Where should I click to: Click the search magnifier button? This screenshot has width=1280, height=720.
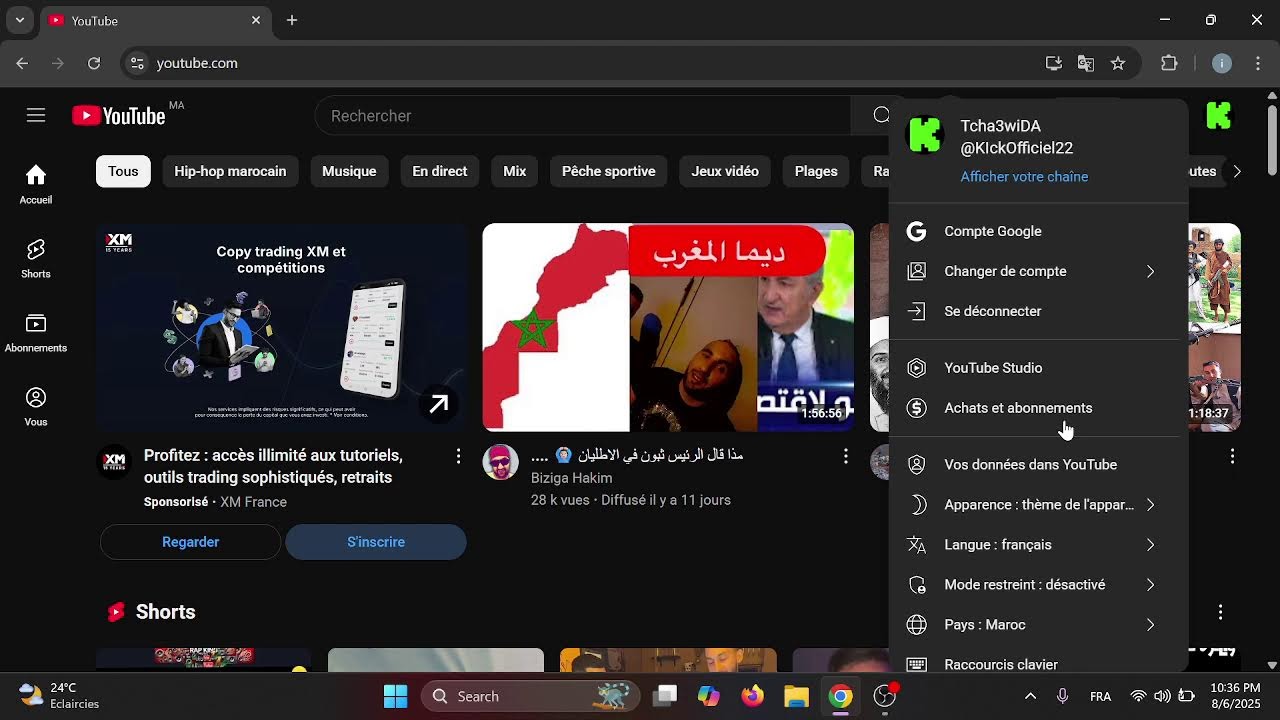880,116
